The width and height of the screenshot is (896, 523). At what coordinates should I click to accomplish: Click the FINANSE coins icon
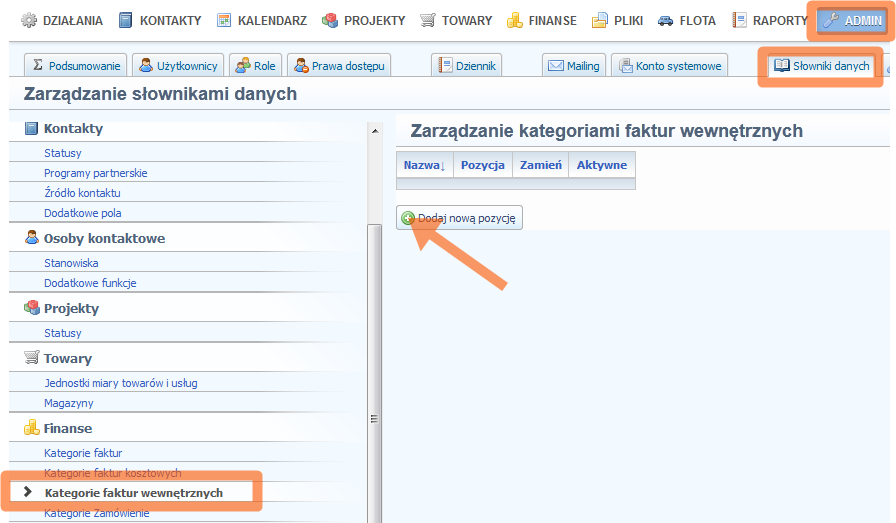(515, 20)
